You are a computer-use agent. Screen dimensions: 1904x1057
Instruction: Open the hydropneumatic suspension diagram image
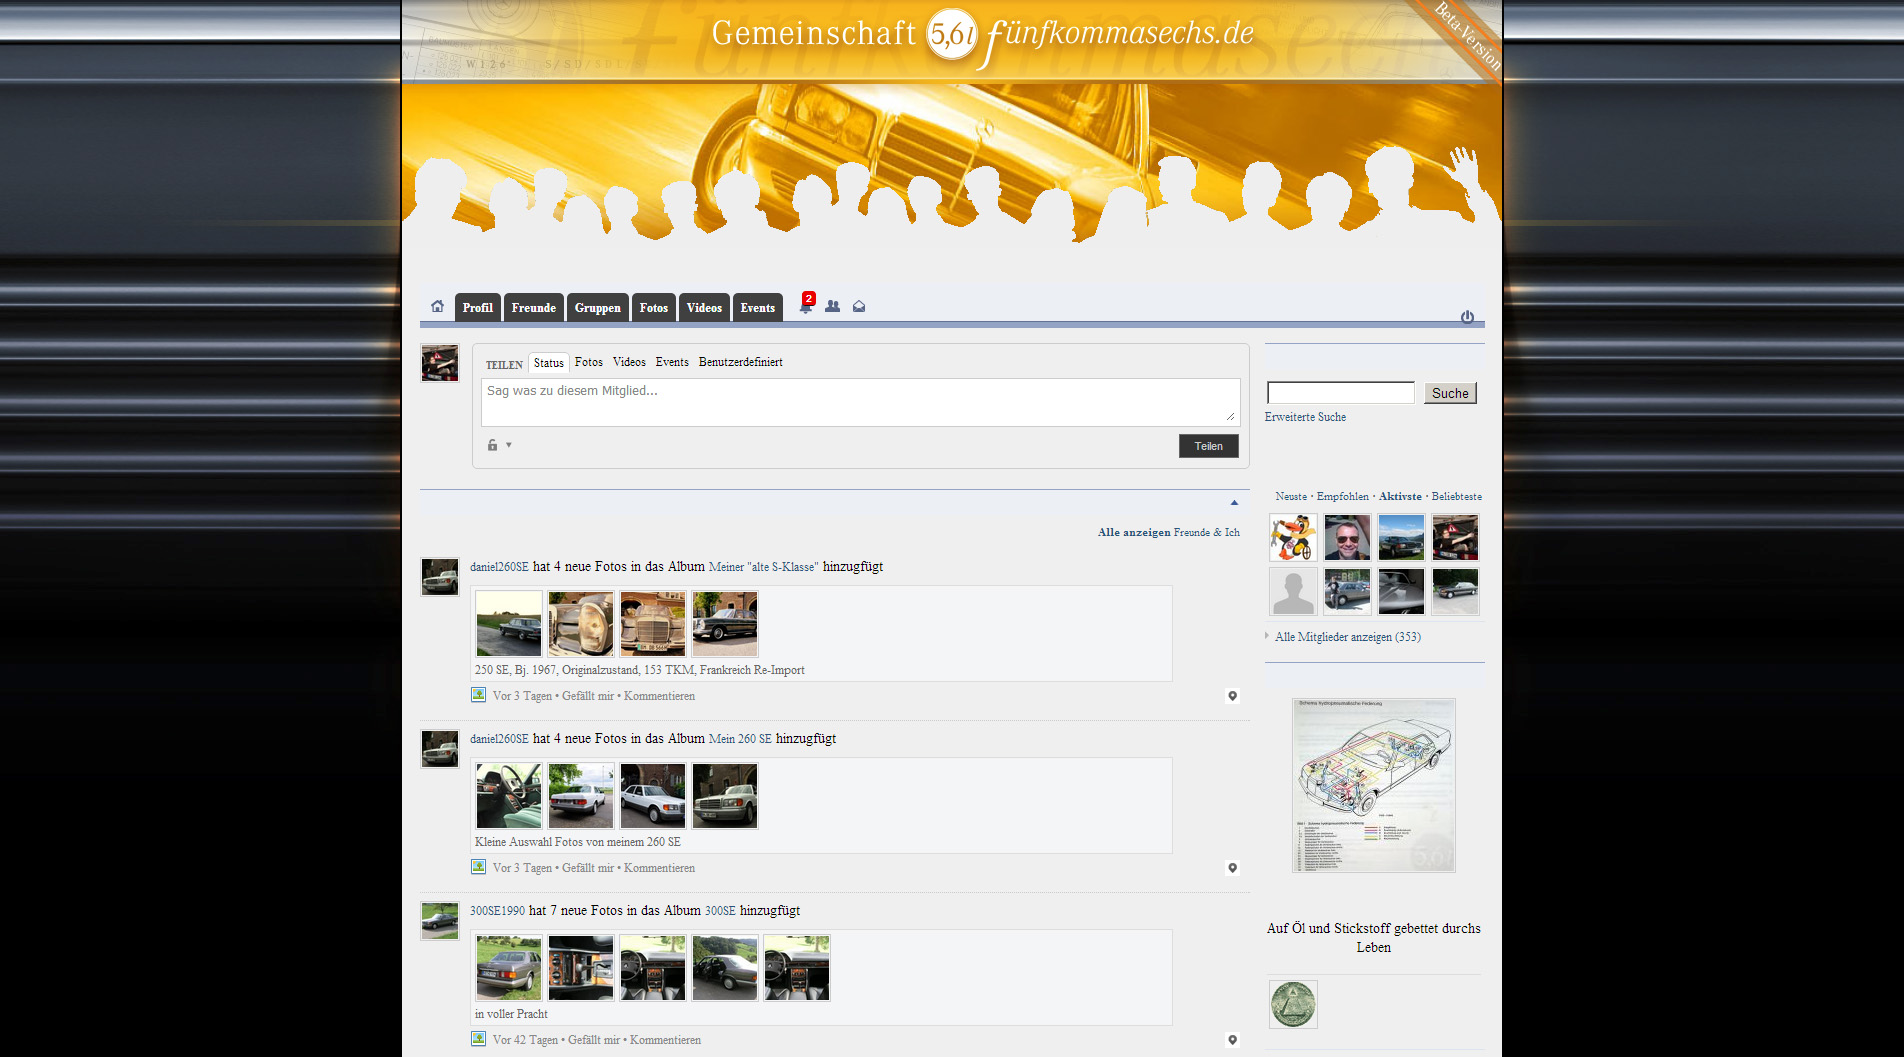[x=1373, y=785]
